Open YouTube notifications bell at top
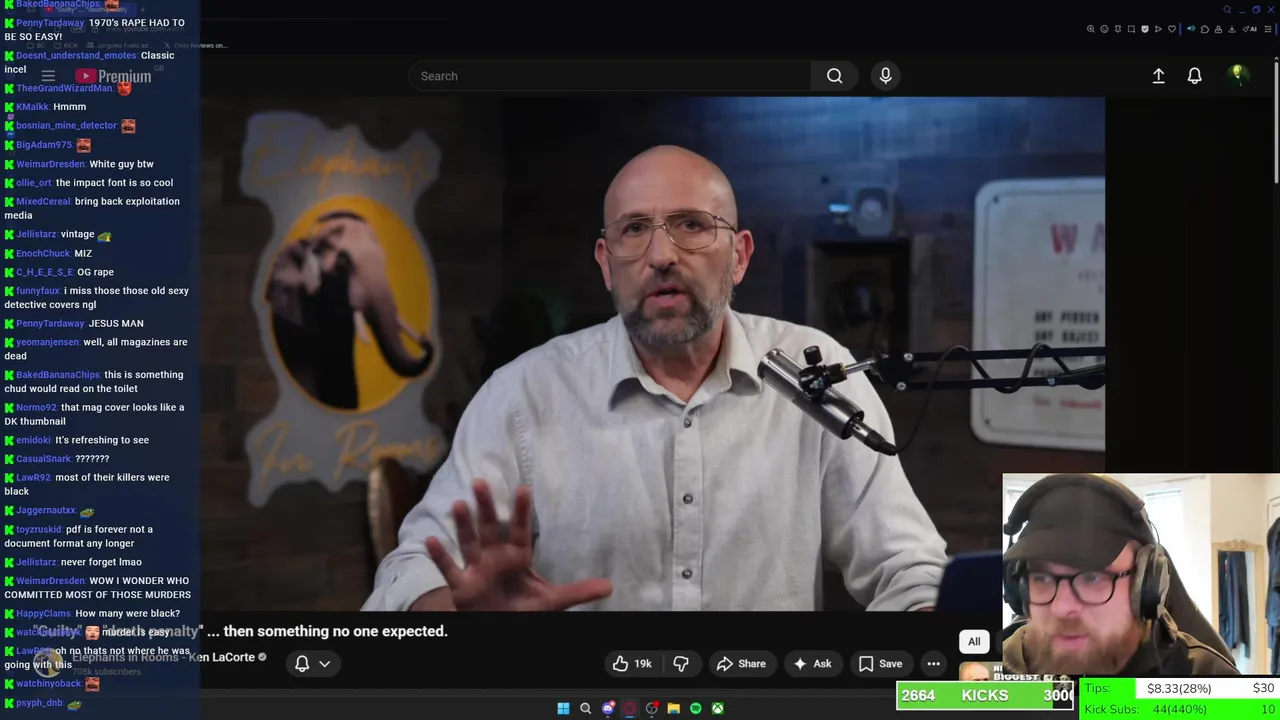Viewport: 1280px width, 720px height. 1194,76
